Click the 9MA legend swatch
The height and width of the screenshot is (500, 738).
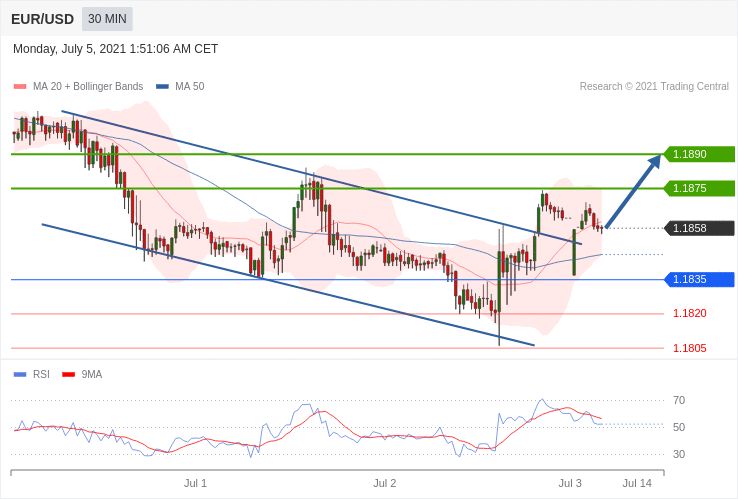coord(69,375)
